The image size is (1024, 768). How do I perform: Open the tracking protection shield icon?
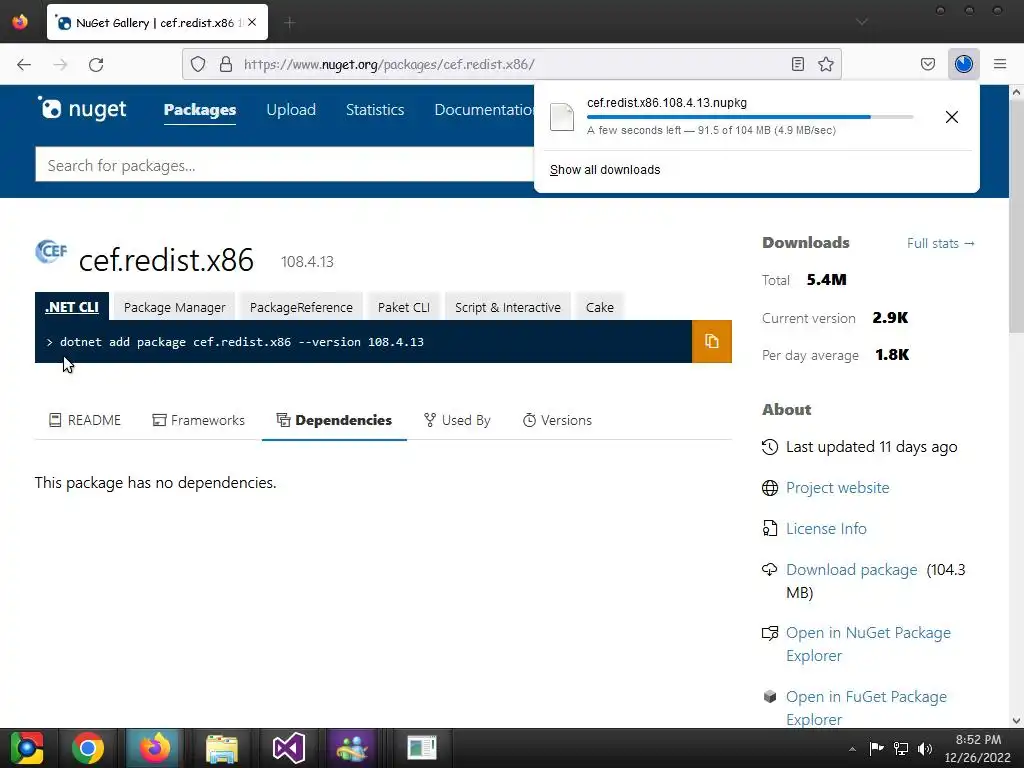198,64
